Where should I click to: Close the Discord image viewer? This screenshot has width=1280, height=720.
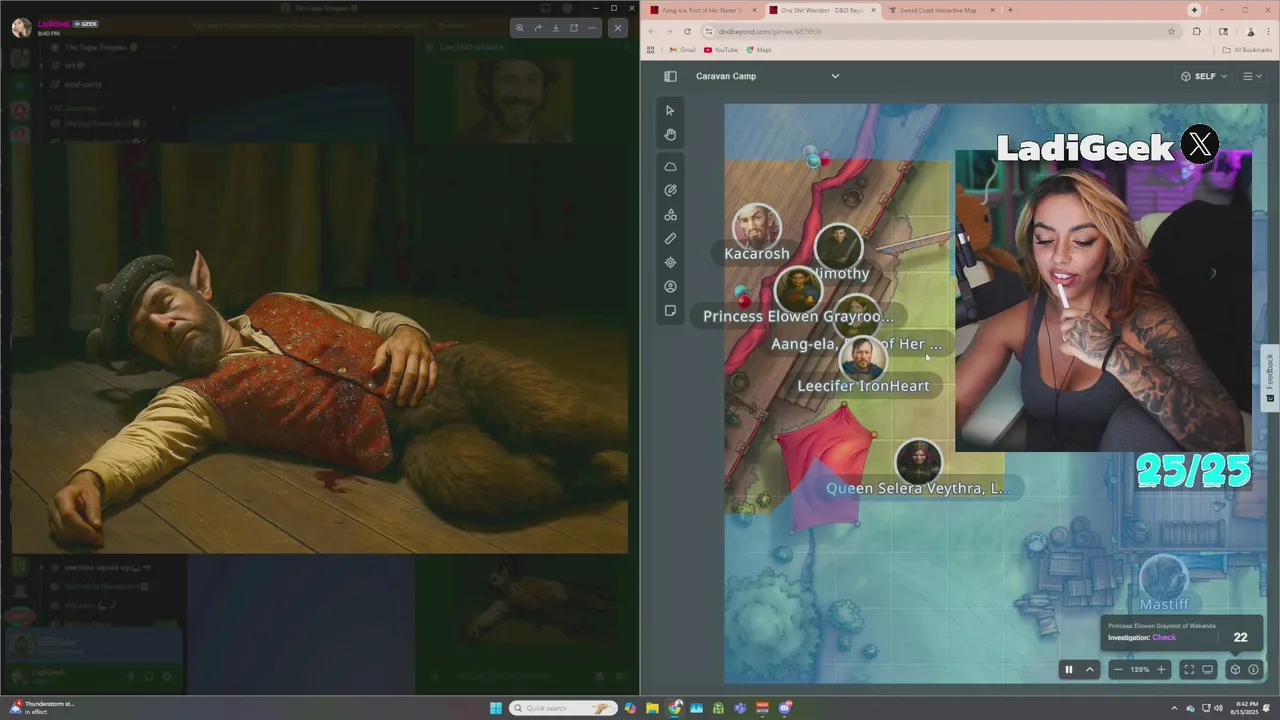click(618, 28)
